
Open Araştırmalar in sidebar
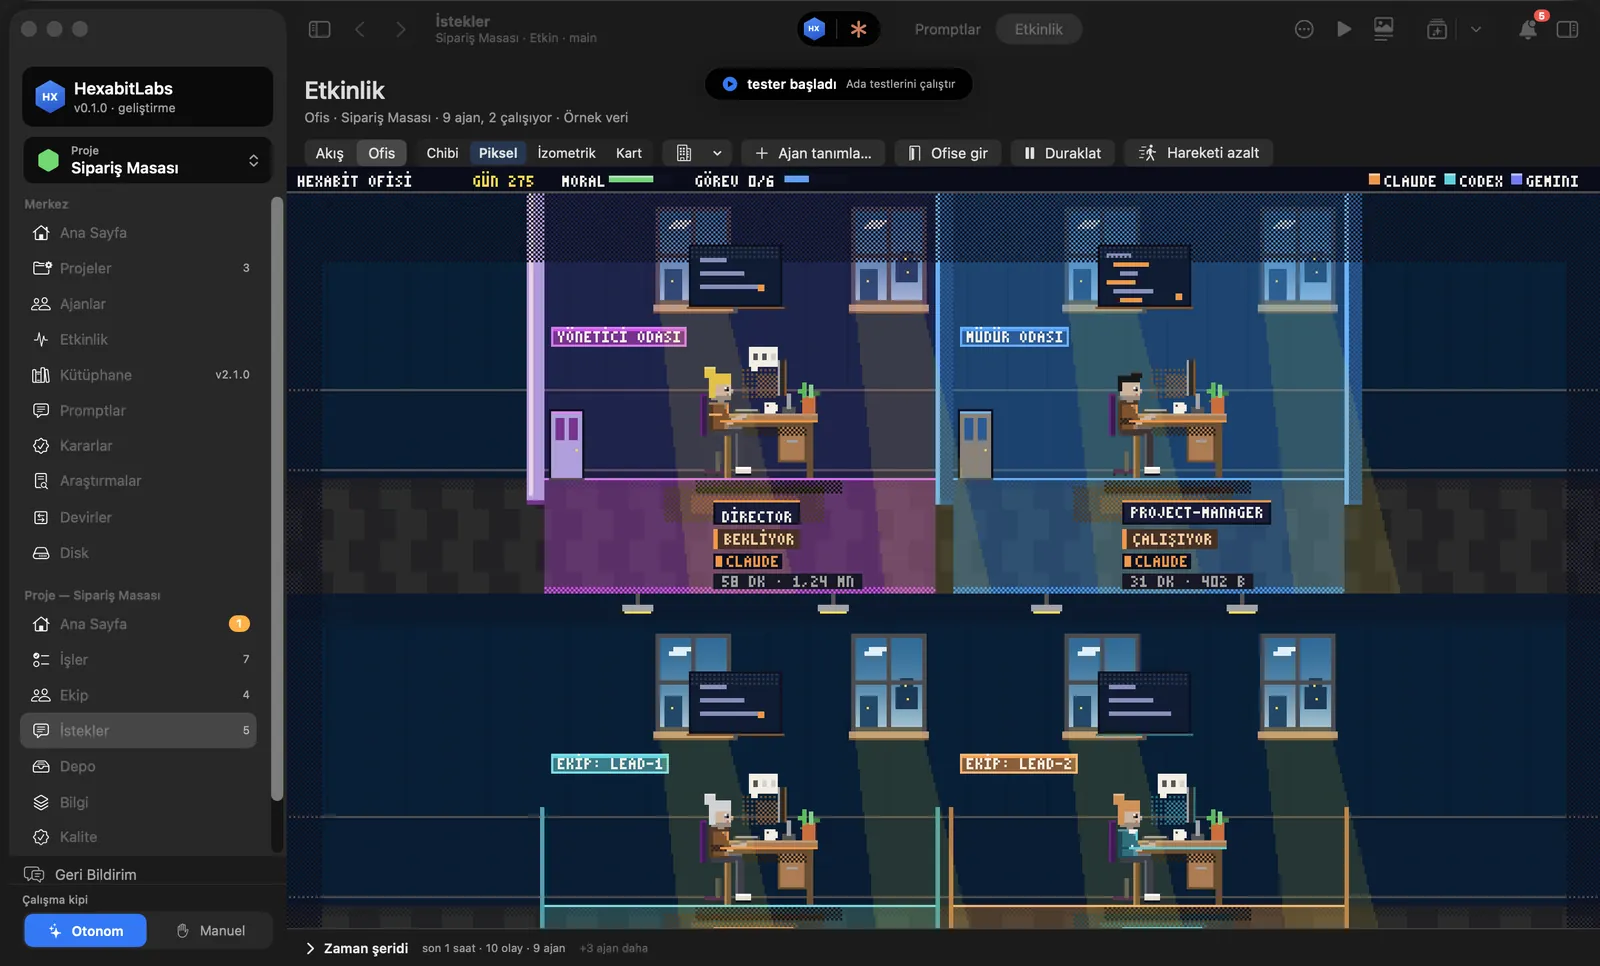[x=140, y=481]
